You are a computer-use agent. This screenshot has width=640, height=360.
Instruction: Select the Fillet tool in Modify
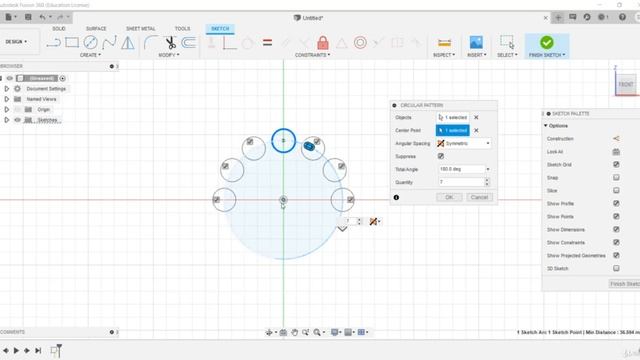point(151,42)
